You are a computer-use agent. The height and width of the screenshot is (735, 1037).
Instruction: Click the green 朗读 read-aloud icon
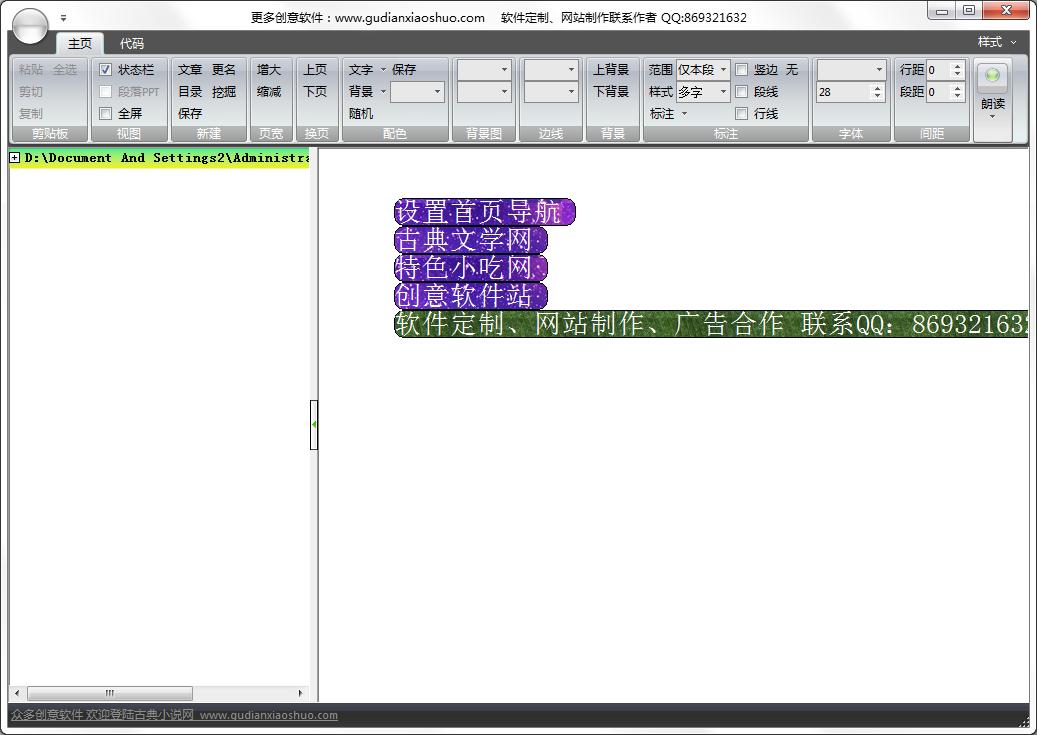992,77
